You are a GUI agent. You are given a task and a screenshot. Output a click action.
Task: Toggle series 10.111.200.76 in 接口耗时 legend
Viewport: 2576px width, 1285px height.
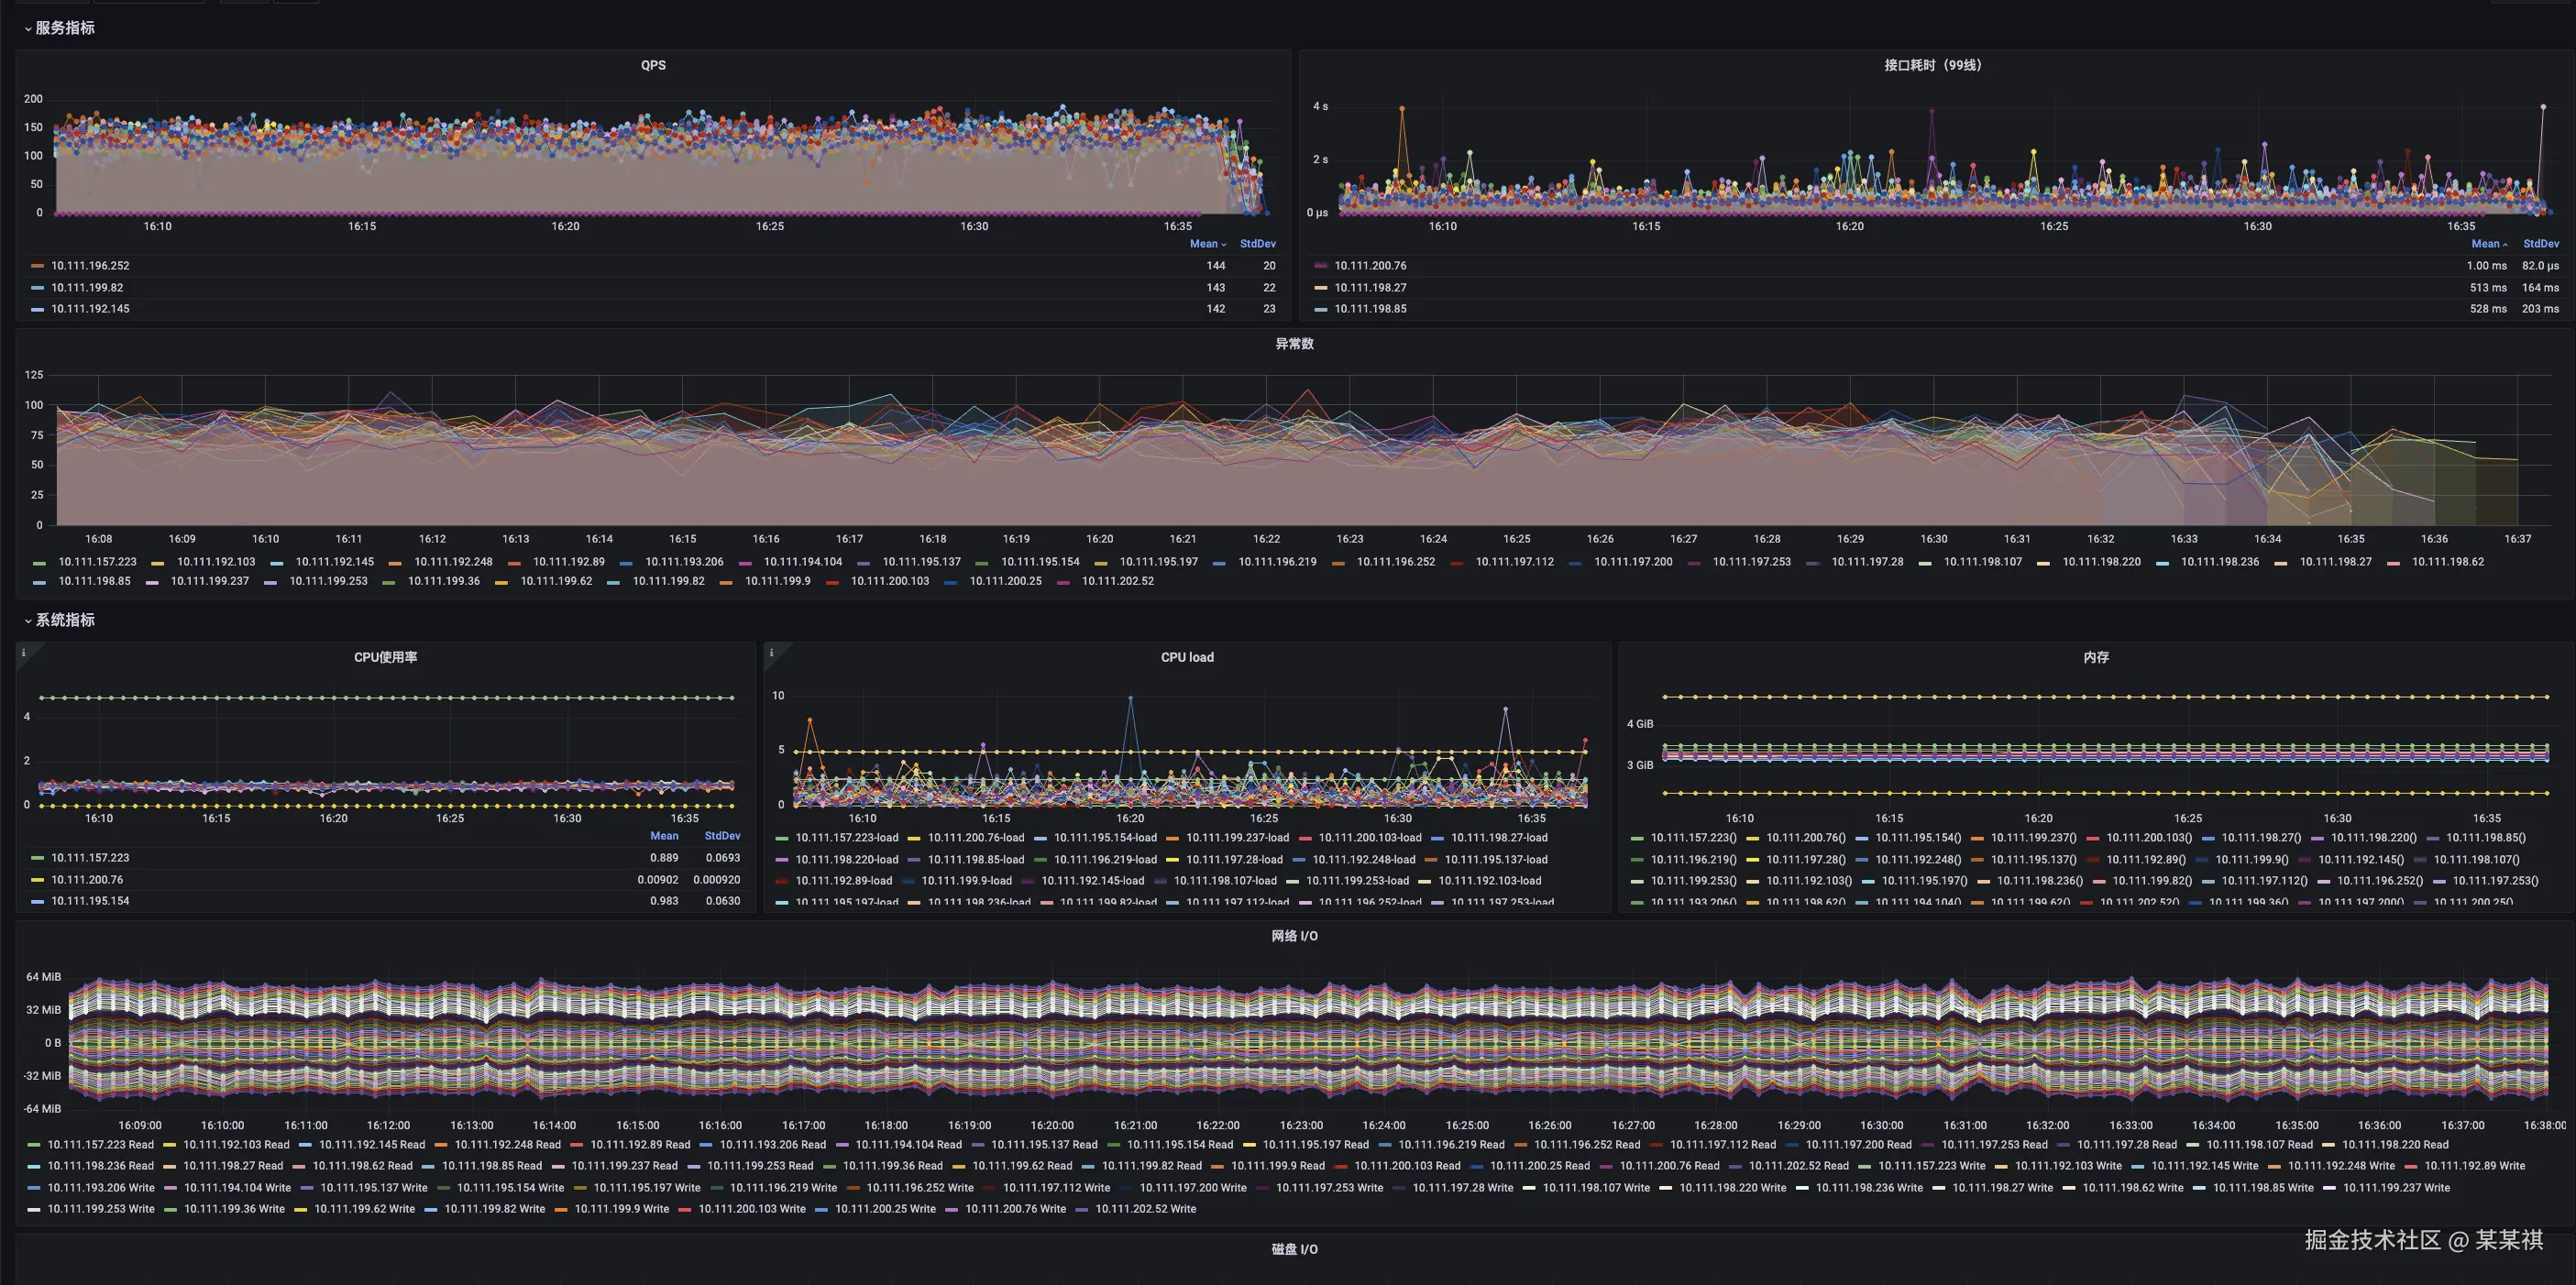1370,266
